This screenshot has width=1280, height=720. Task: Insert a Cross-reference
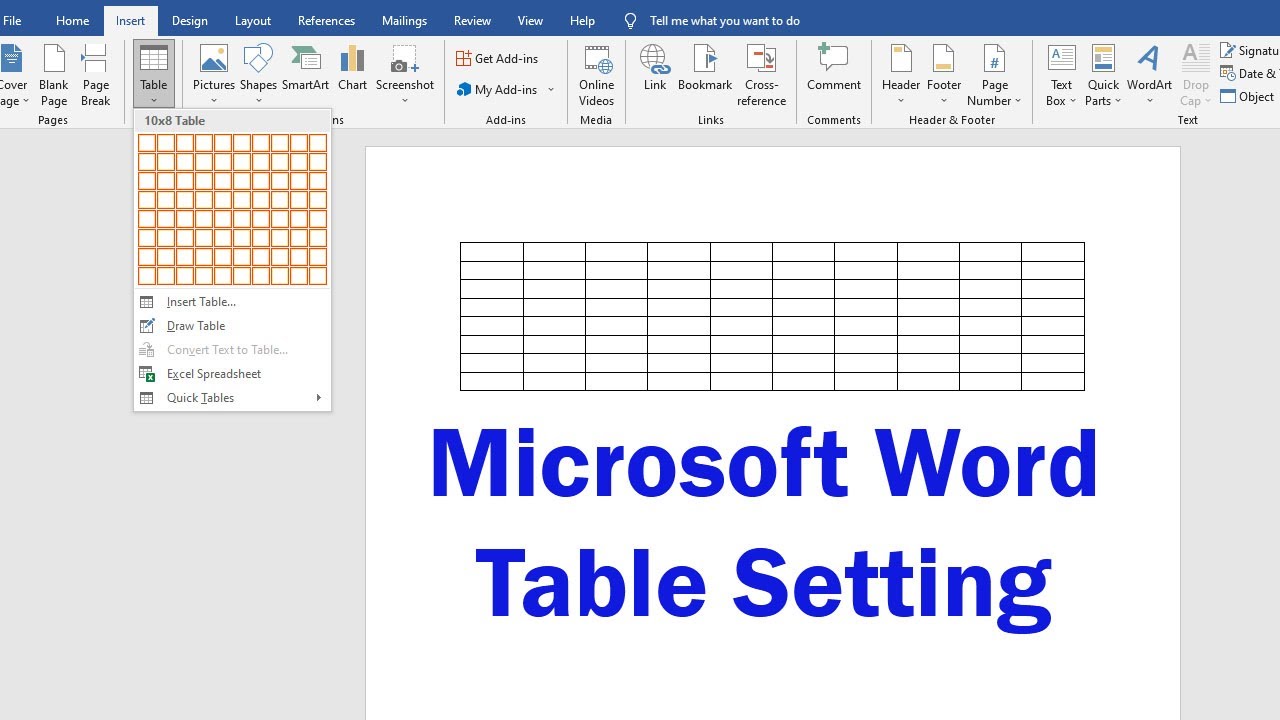pyautogui.click(x=761, y=75)
